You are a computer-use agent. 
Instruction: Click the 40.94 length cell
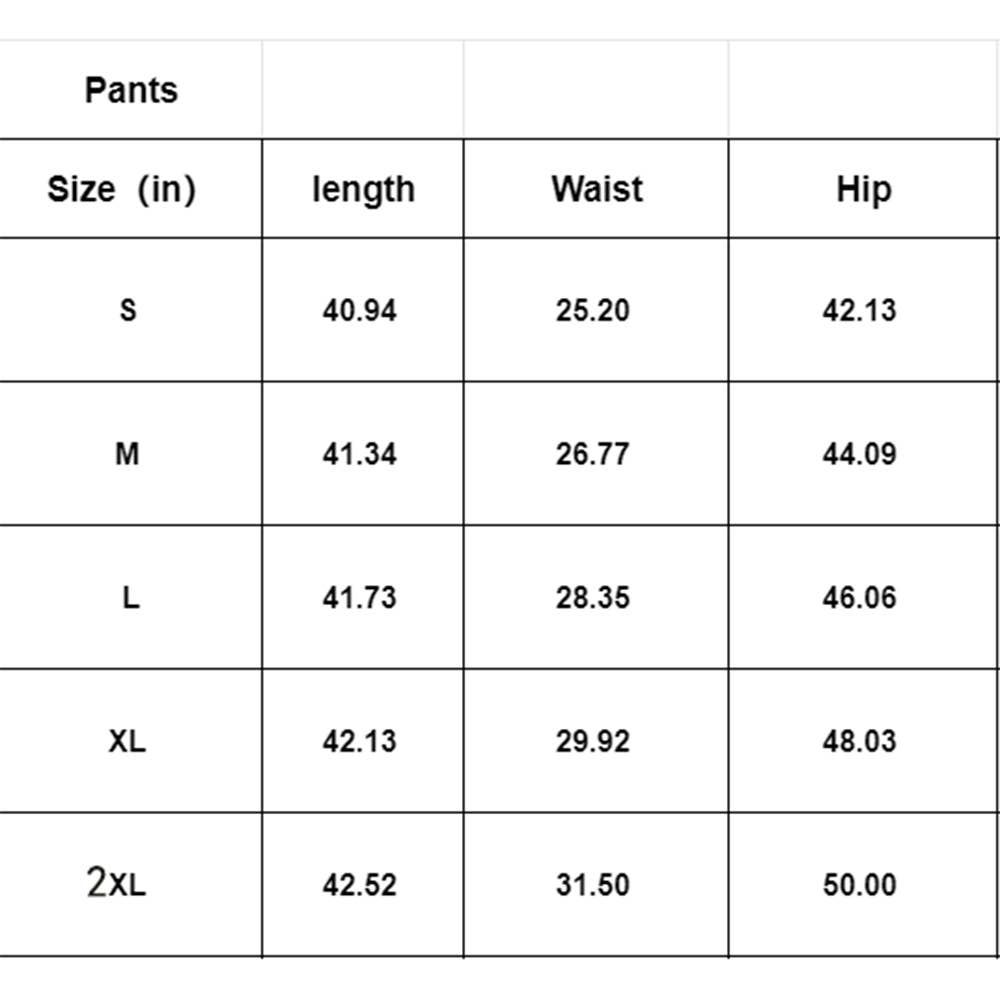(x=359, y=310)
